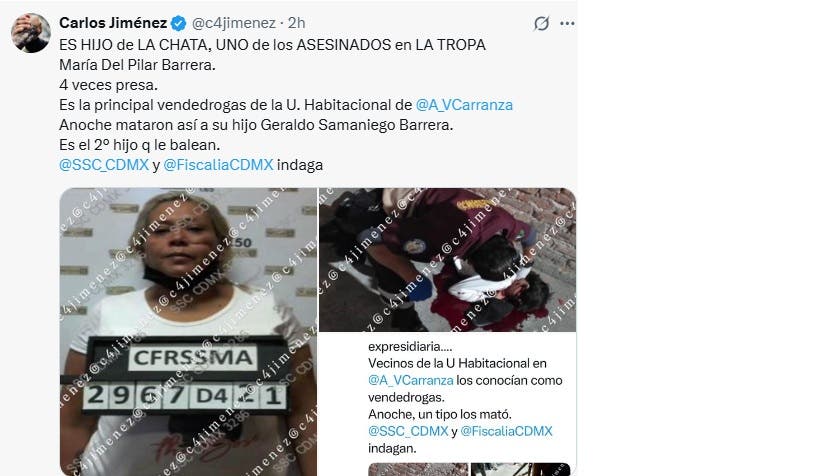This screenshot has width=819, height=476.
Task: Click the blue verified badge next to Carlos Jiménez
Action: click(x=179, y=23)
